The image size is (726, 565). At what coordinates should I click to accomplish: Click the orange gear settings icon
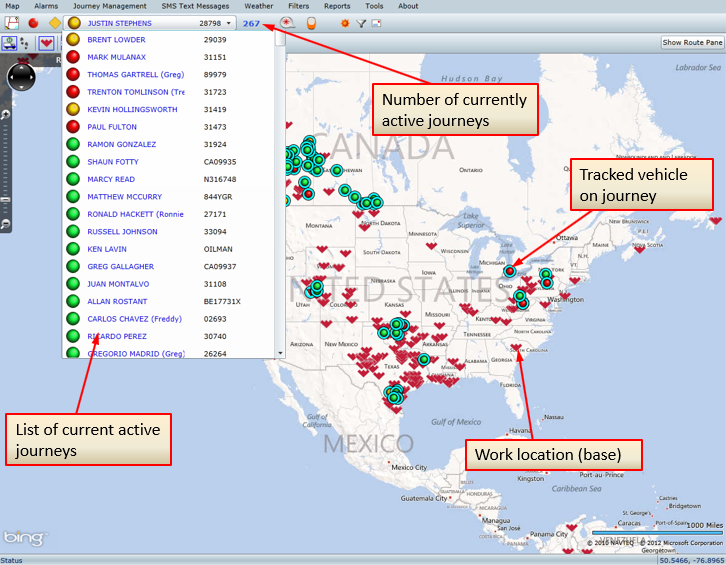pyautogui.click(x=345, y=22)
